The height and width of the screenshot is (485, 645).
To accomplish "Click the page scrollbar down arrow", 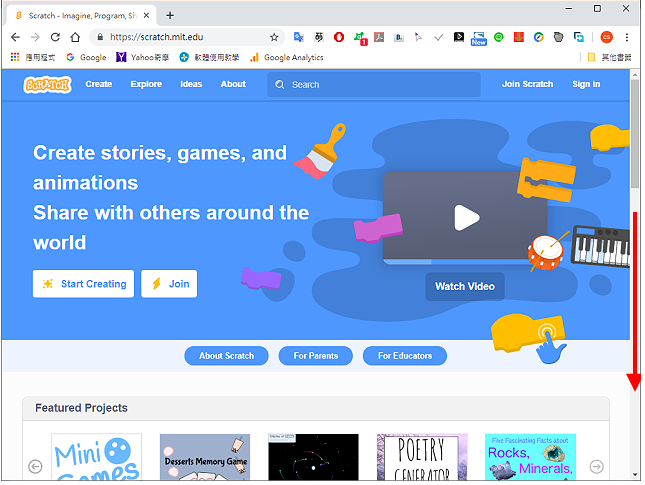I will coord(635,475).
